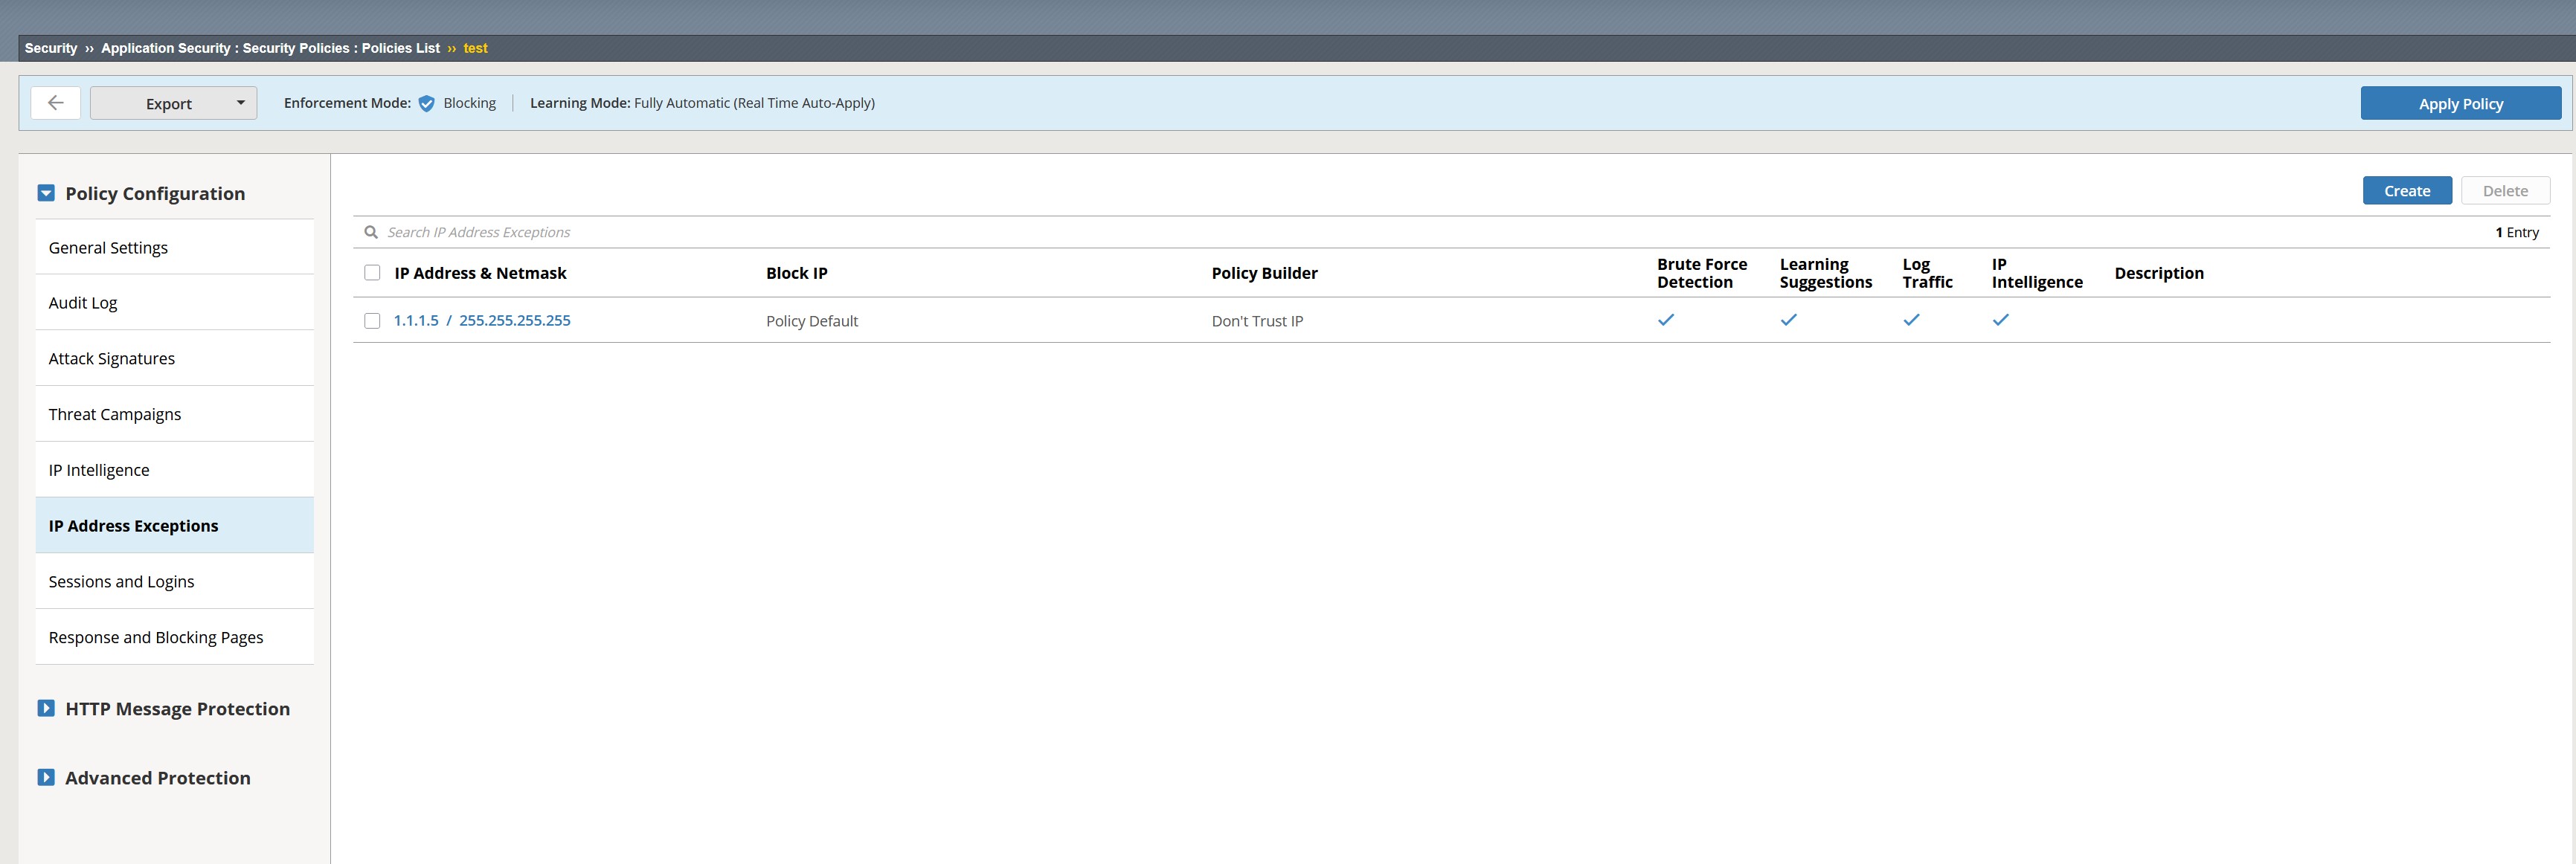Click the Learning Suggestions checkmark

1789,320
